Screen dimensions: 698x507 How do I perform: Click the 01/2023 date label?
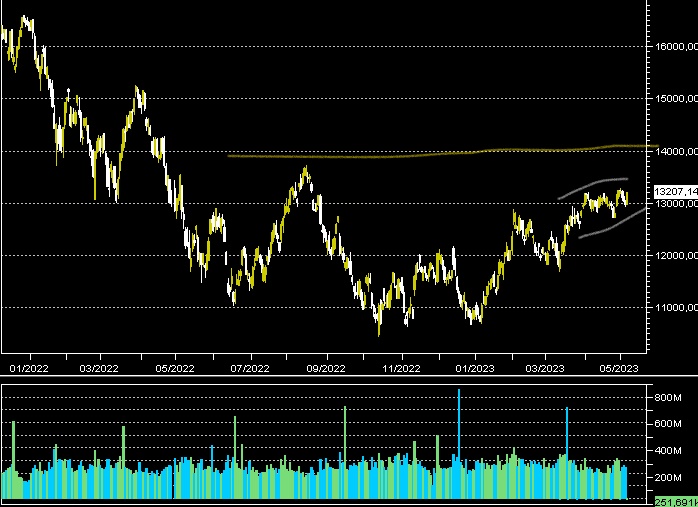click(x=475, y=369)
